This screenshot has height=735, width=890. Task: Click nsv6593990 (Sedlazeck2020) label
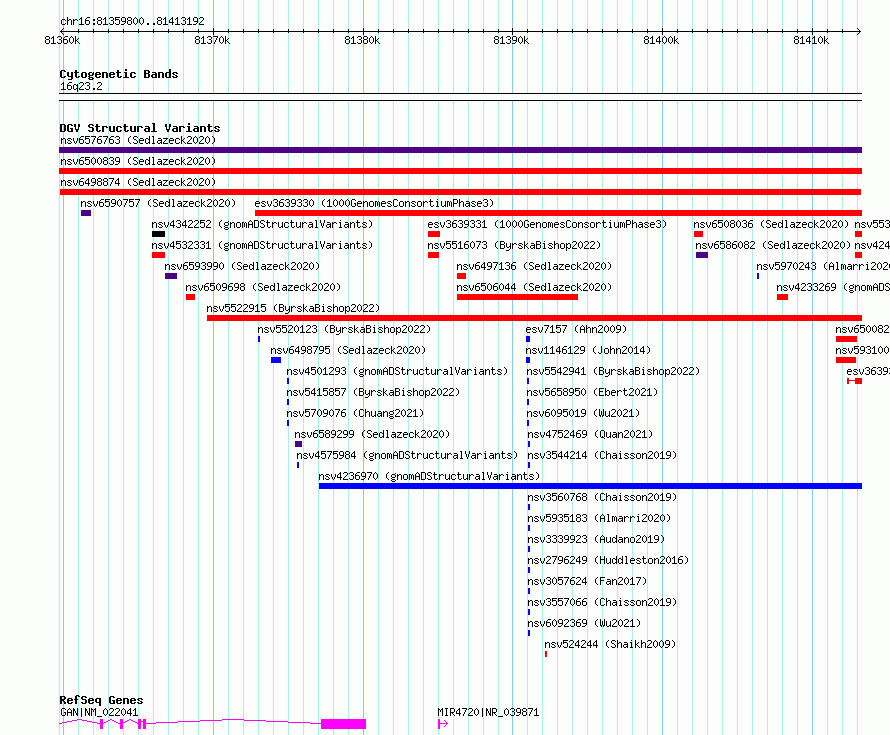coord(242,266)
